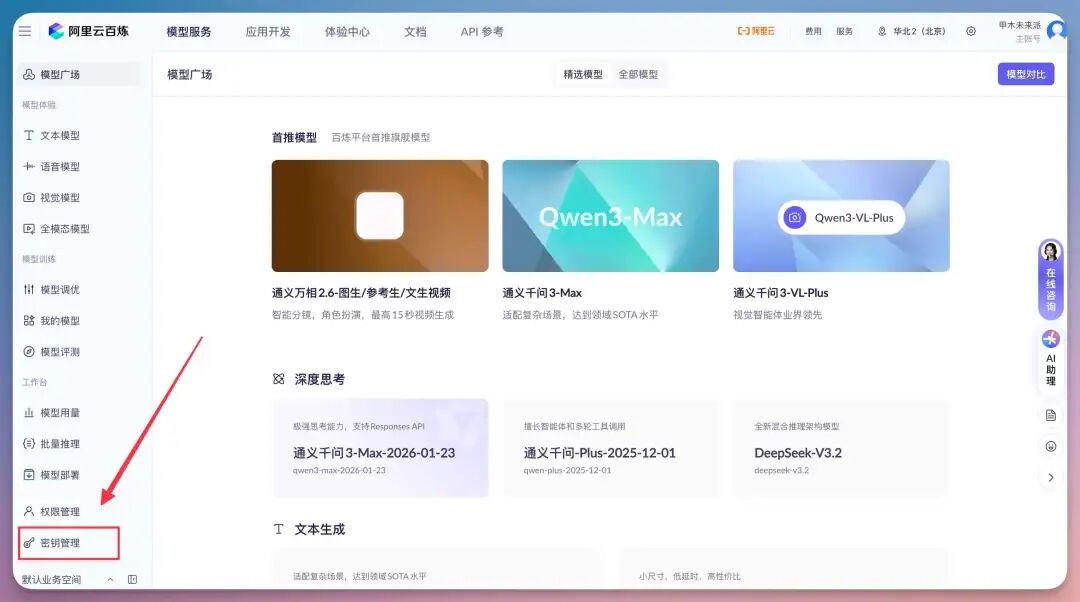Click the Alibaba Cloud Bailian logo
The height and width of the screenshot is (602, 1080).
pyautogui.click(x=88, y=31)
